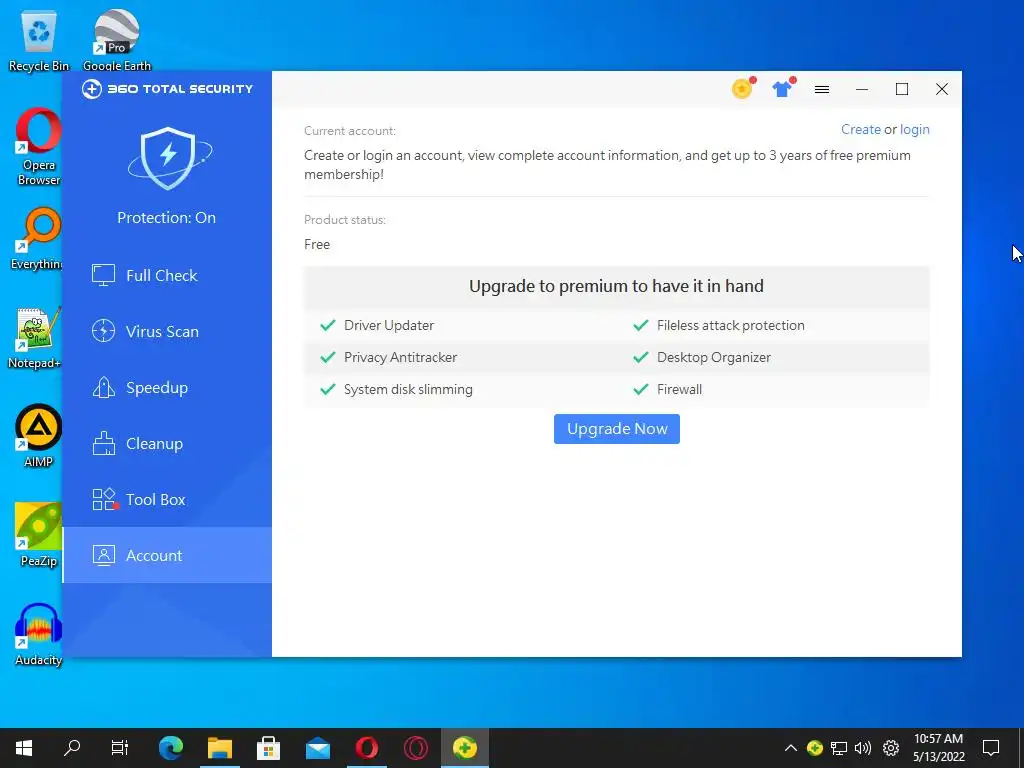This screenshot has width=1024, height=768.
Task: Show hidden system tray icons
Action: [790, 748]
